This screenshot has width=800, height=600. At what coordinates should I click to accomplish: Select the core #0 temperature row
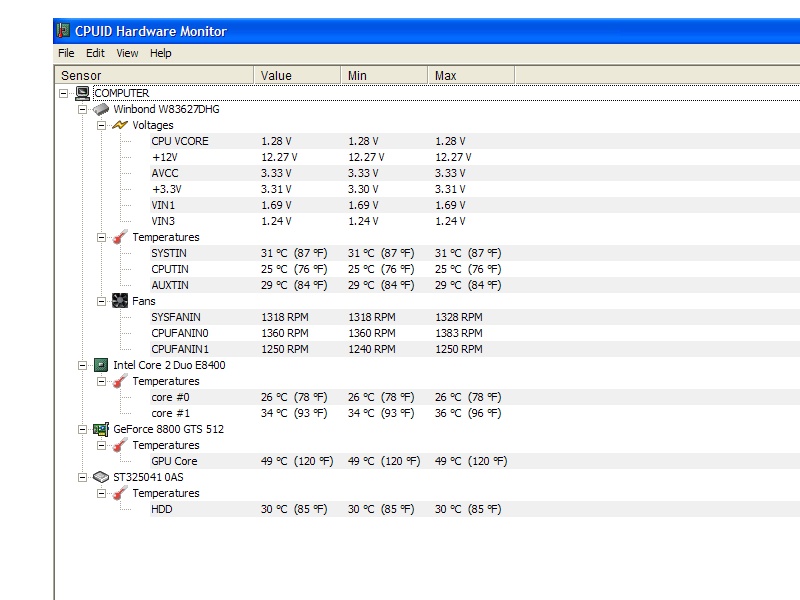474,397
